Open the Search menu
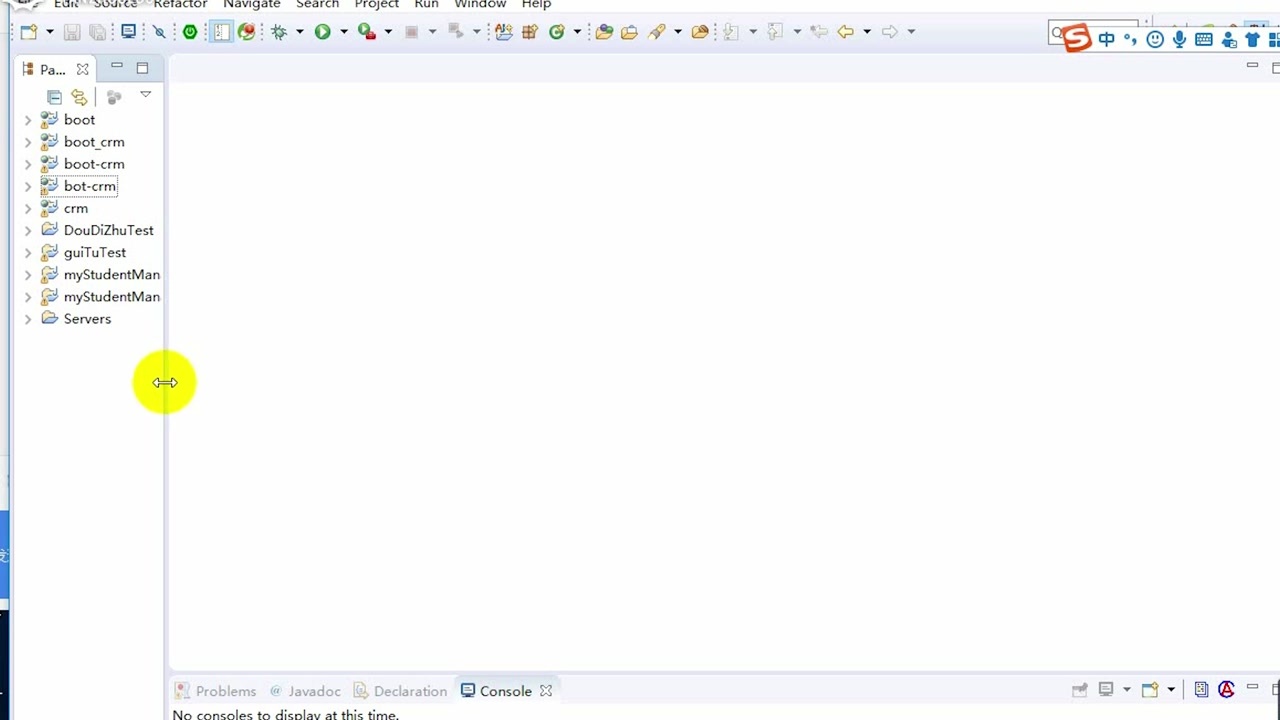Image resolution: width=1280 pixels, height=720 pixels. tap(317, 5)
